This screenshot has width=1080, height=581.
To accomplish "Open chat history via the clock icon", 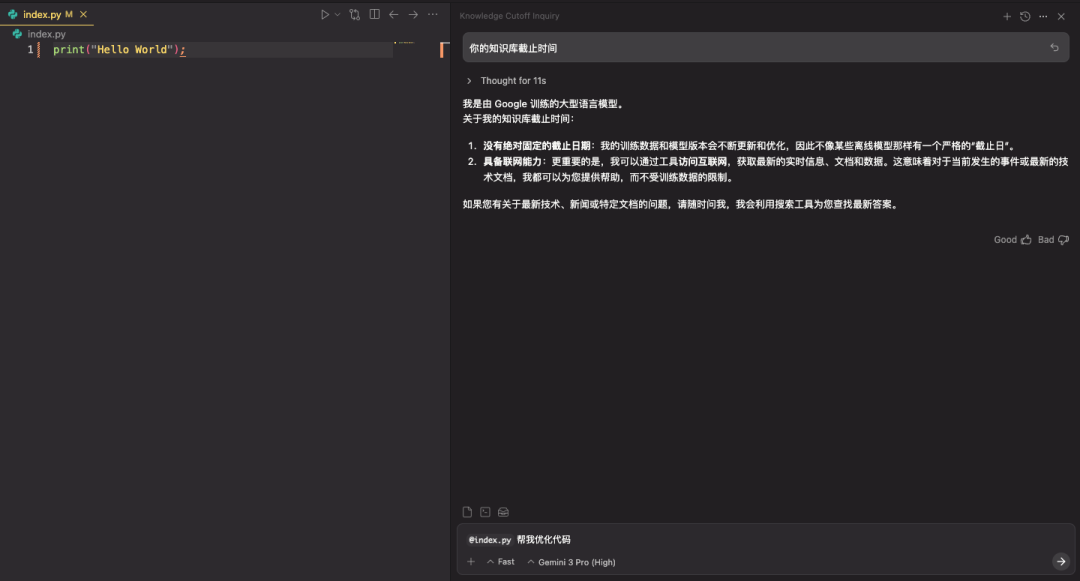I will (x=1025, y=16).
